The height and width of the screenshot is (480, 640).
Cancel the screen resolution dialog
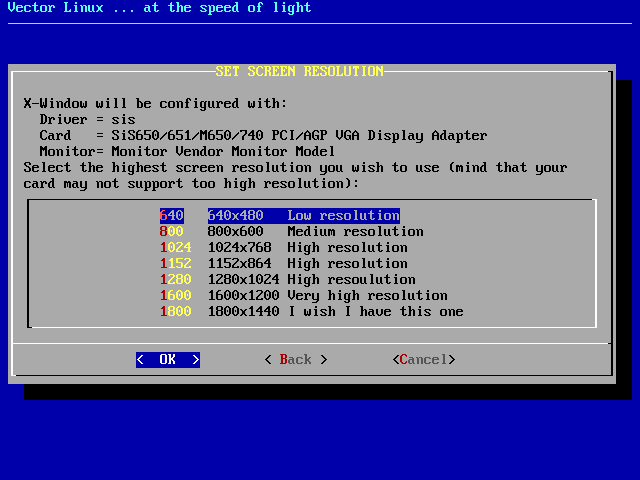point(423,359)
